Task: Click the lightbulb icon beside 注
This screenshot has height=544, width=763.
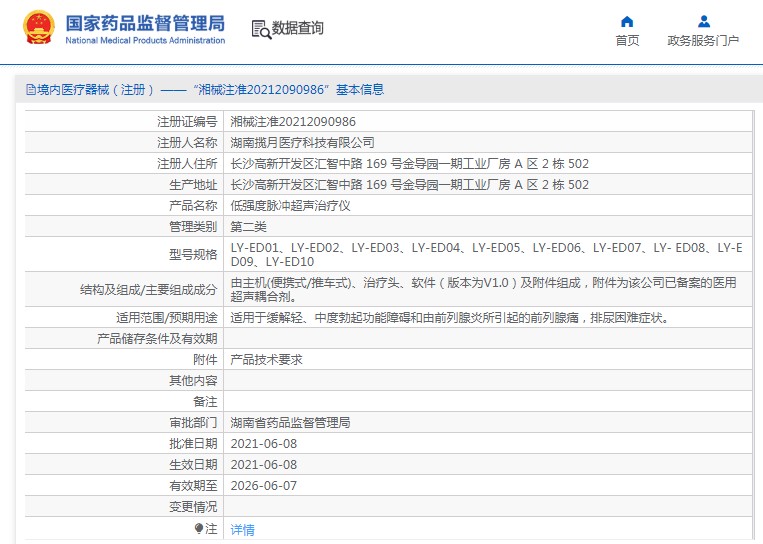Action: 198,528
